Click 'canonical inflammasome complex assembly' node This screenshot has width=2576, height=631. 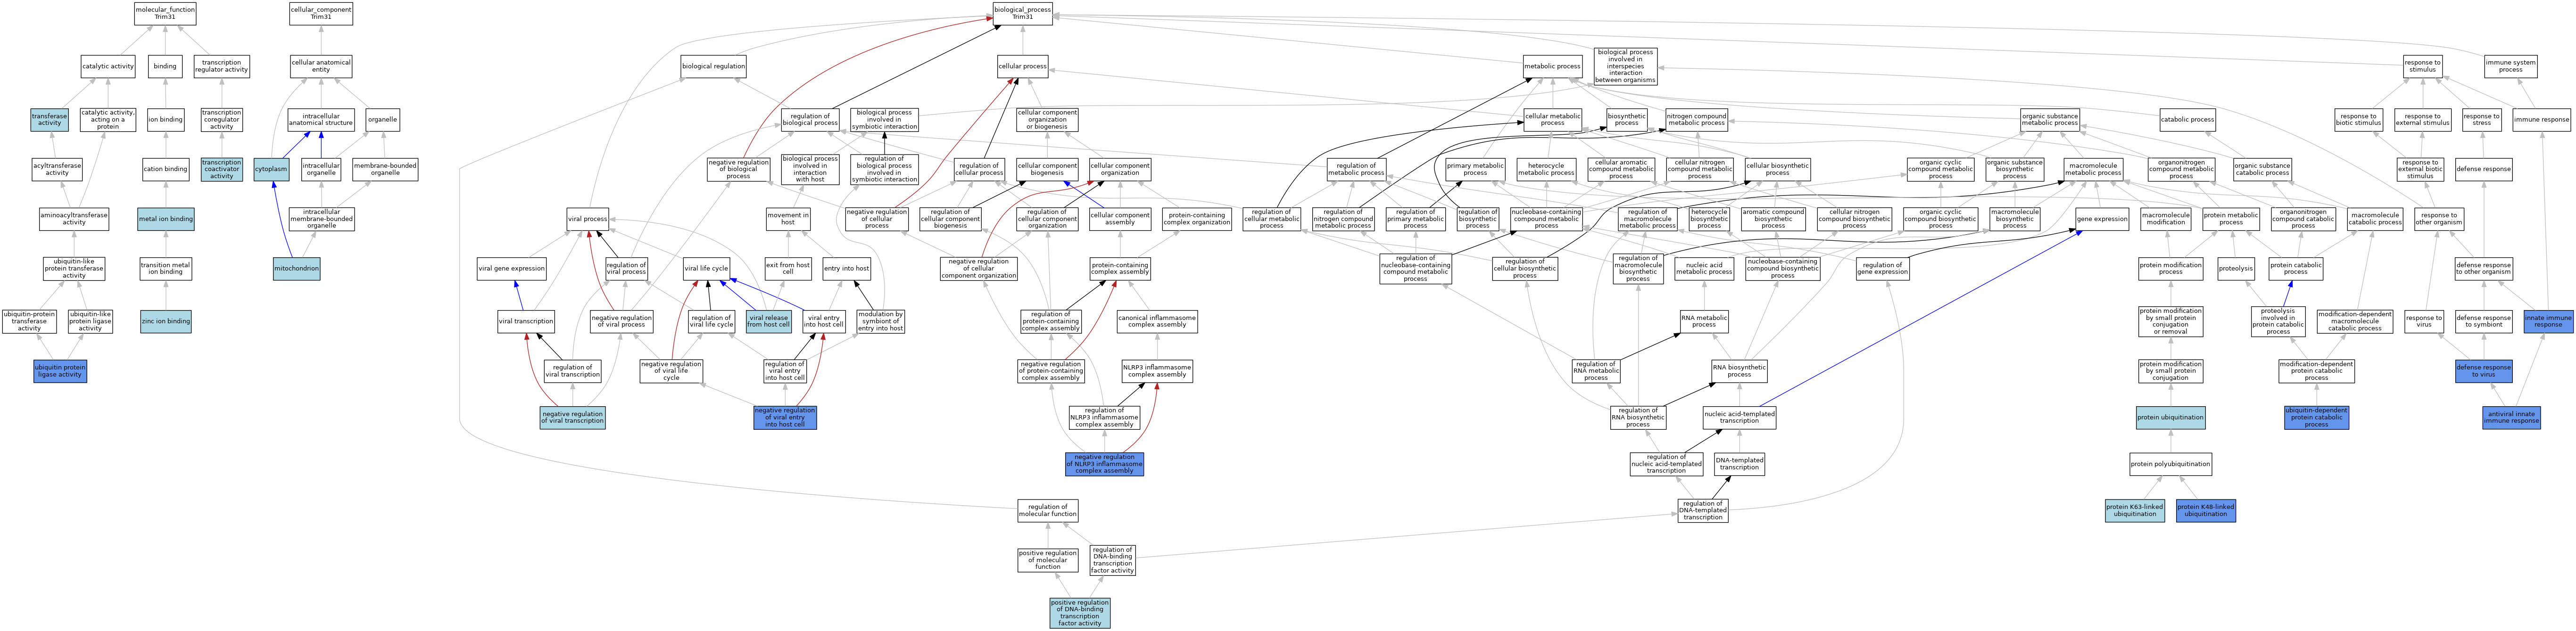(x=1157, y=322)
